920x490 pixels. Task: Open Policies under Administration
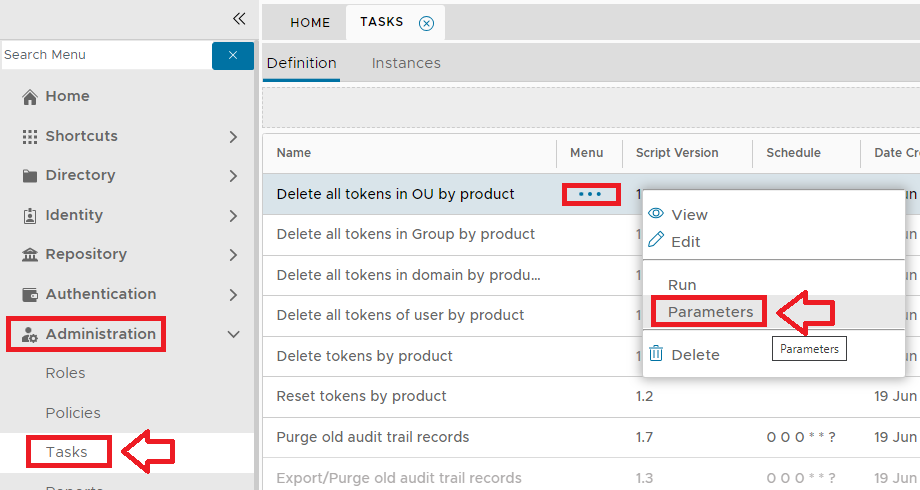[x=72, y=413]
